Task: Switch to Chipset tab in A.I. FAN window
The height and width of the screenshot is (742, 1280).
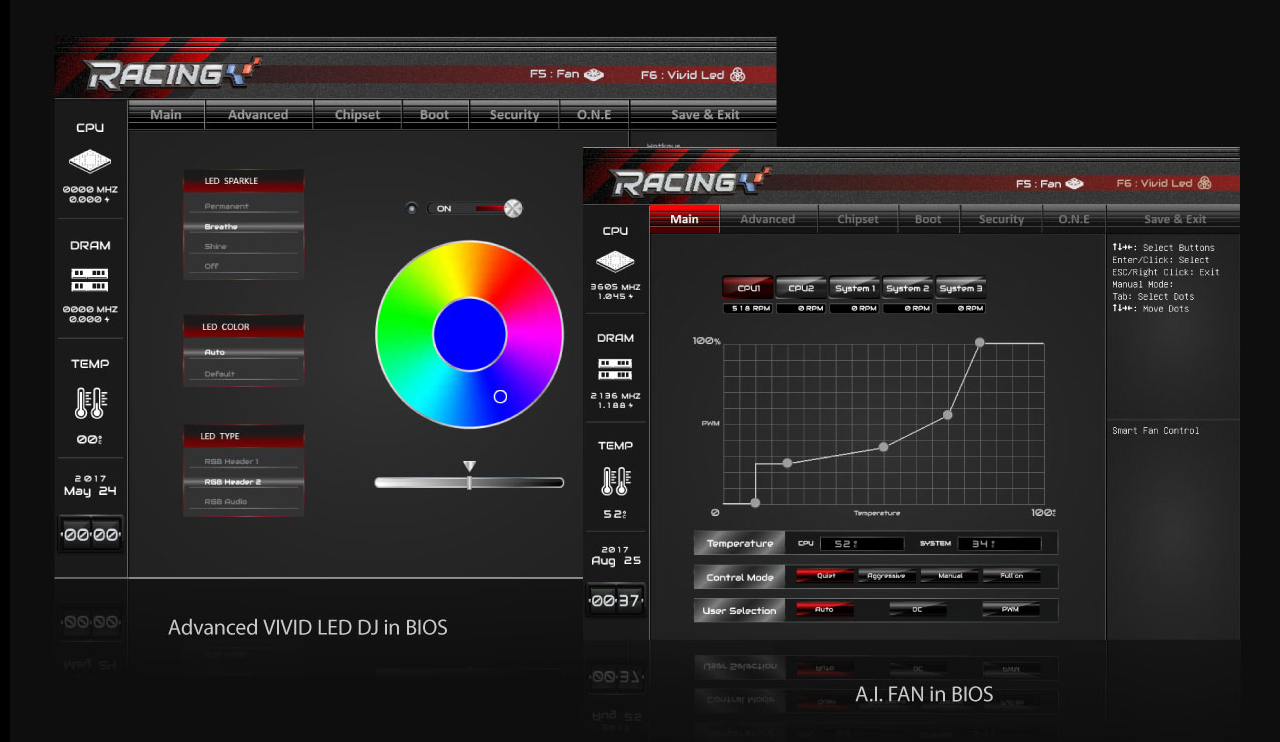Action: (x=858, y=219)
